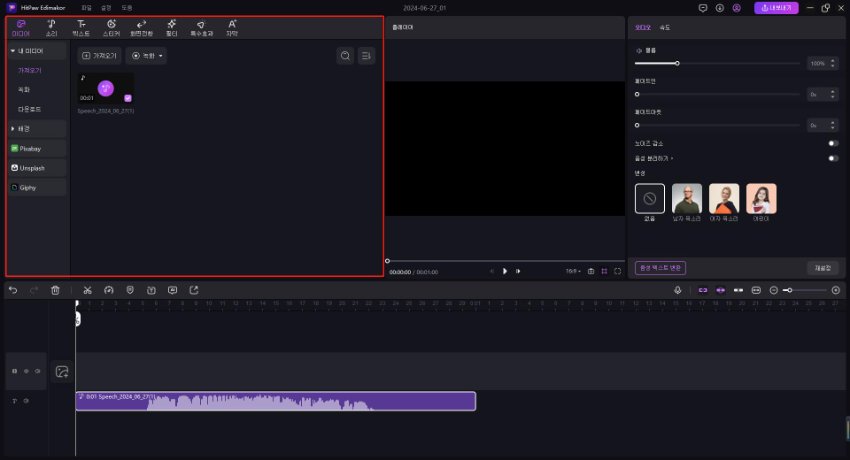Search media with the magnifier icon
This screenshot has height=460, width=850.
click(x=345, y=56)
